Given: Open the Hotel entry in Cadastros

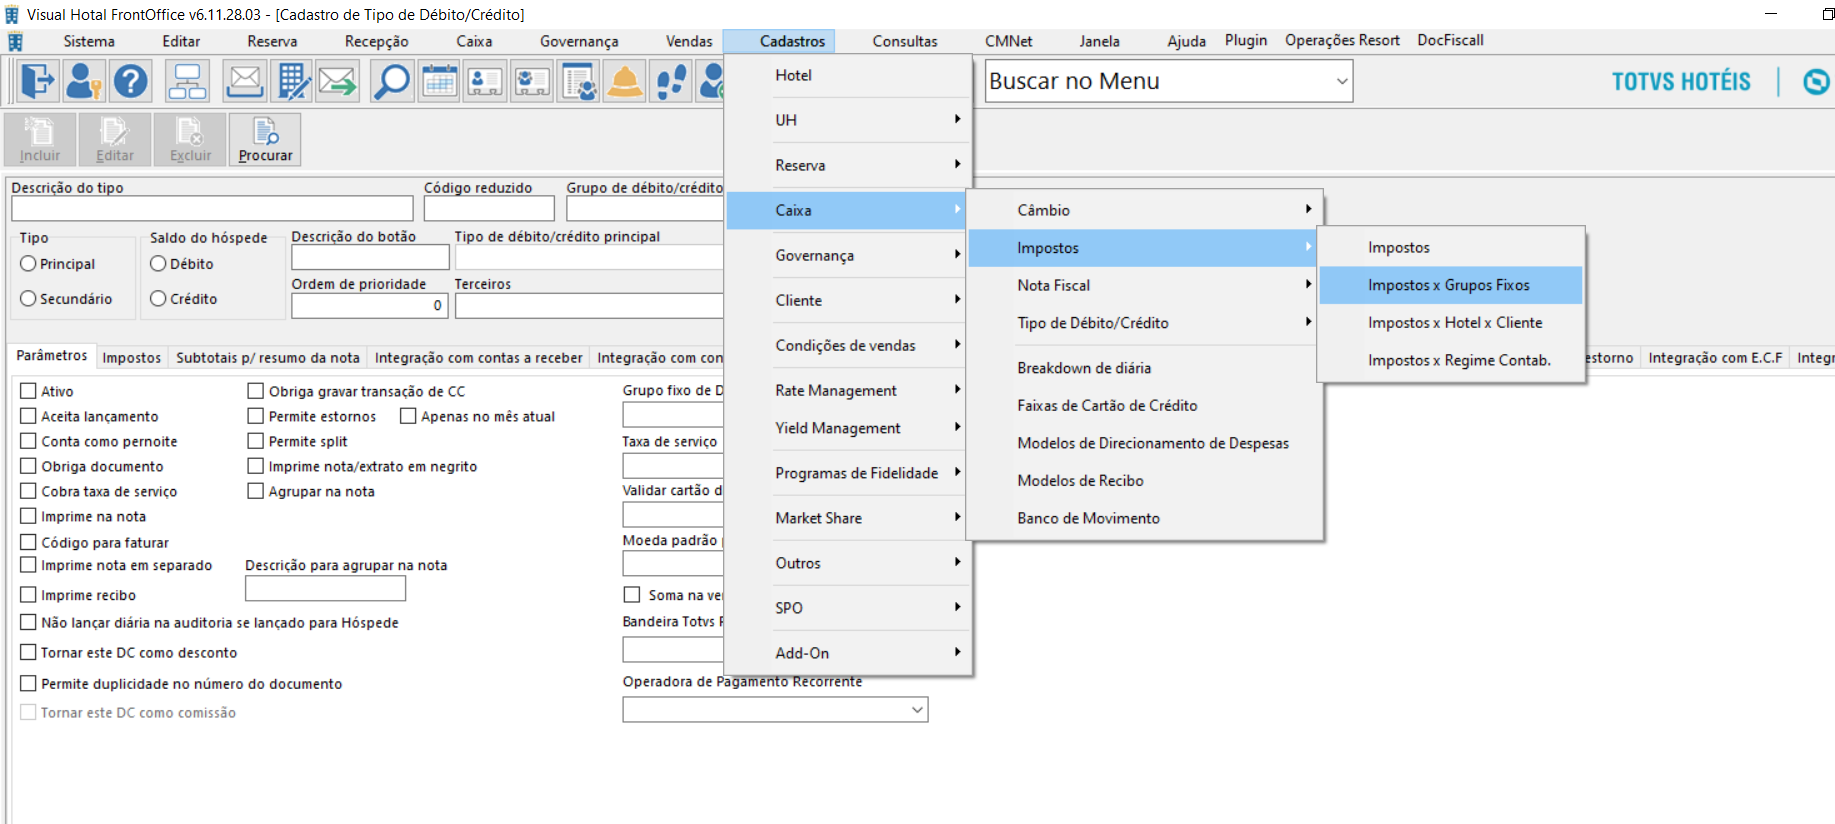Looking at the screenshot, I should tap(848, 75).
